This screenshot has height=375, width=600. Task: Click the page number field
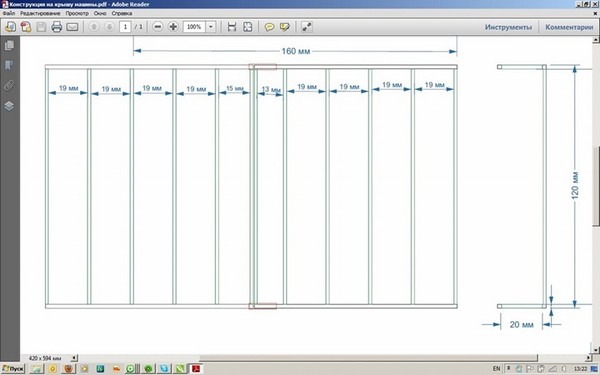125,27
